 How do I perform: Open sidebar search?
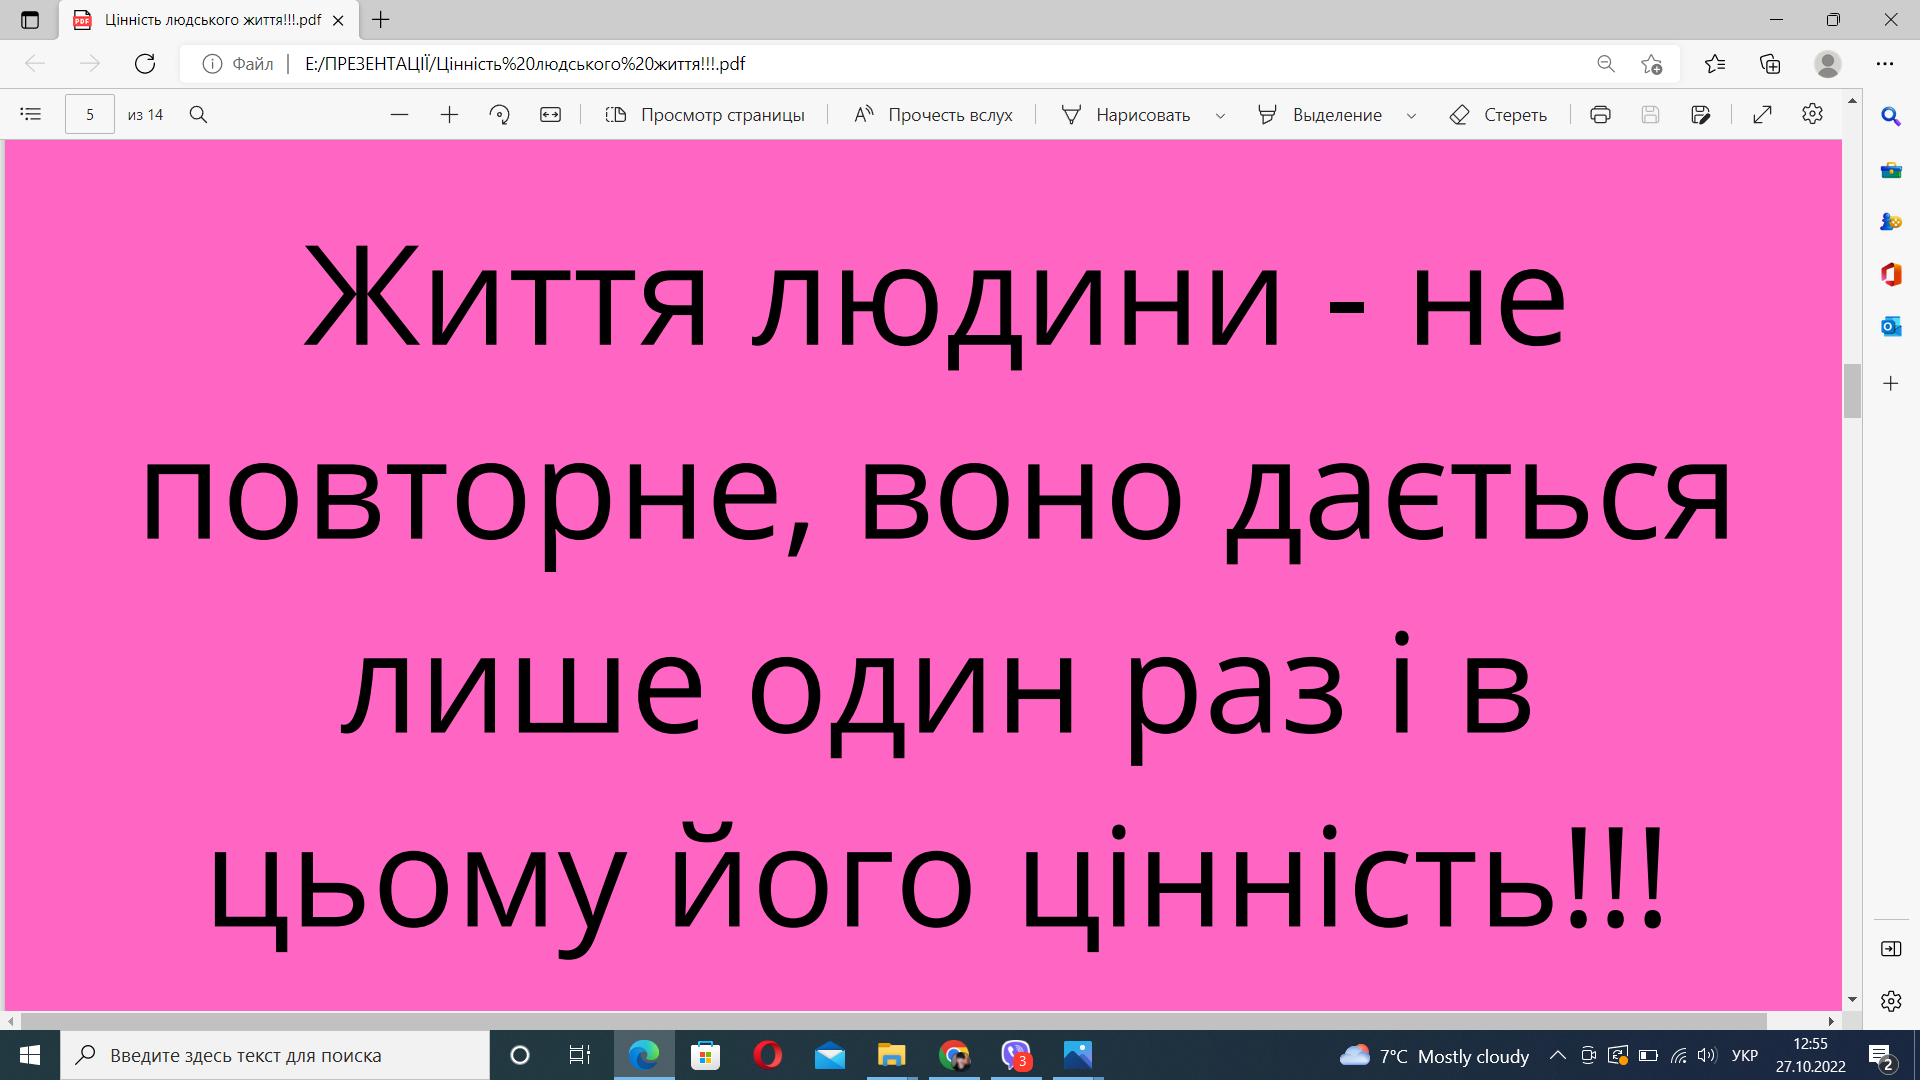(1890, 117)
